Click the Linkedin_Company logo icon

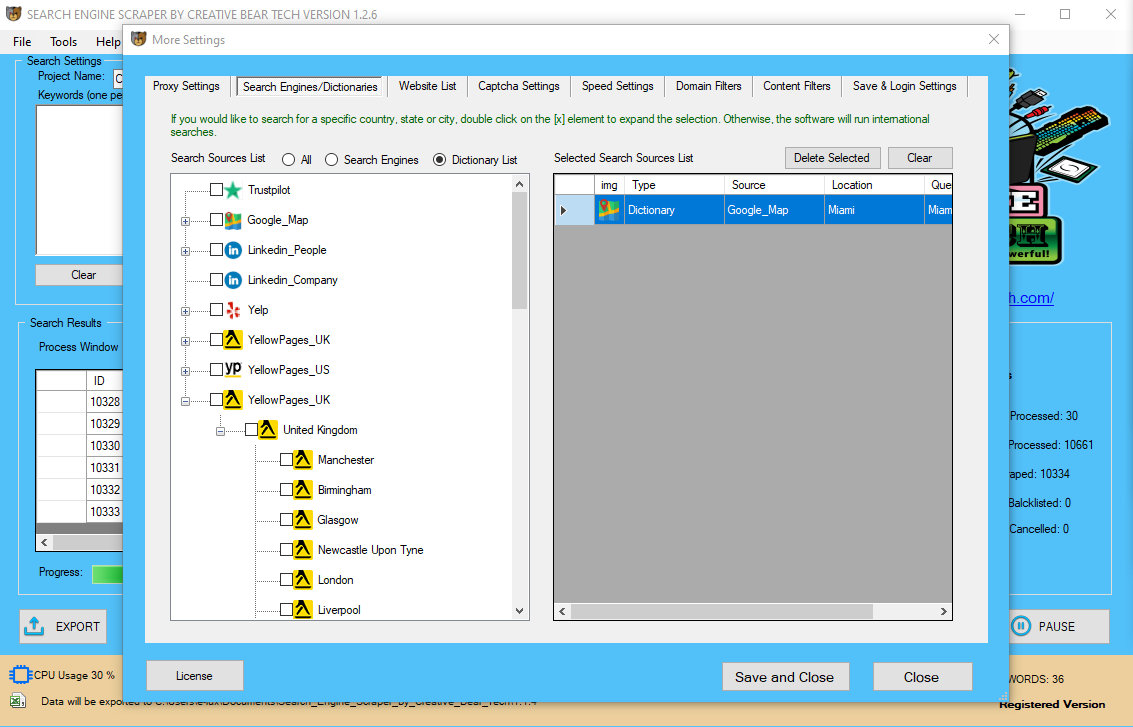(233, 280)
